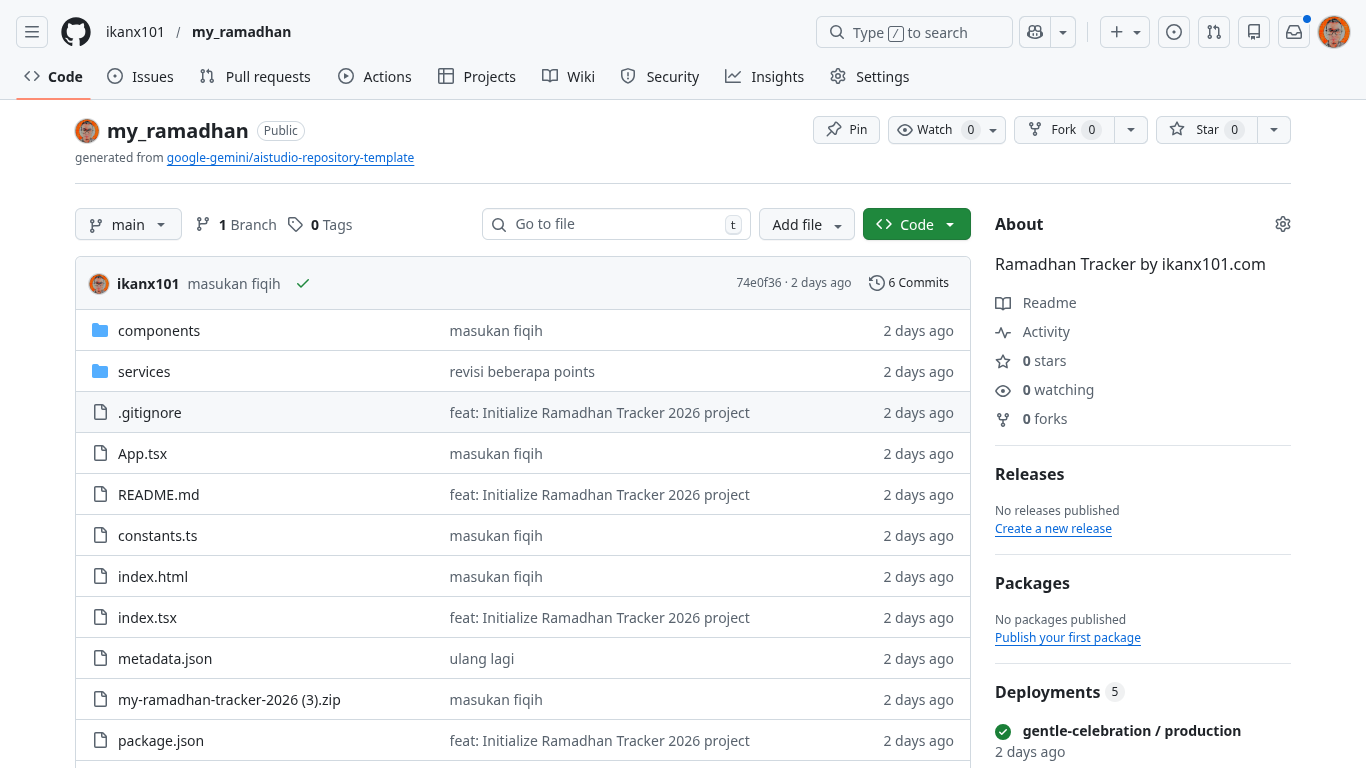Open the repository Settings tab
This screenshot has width=1366, height=768.
pos(870,77)
